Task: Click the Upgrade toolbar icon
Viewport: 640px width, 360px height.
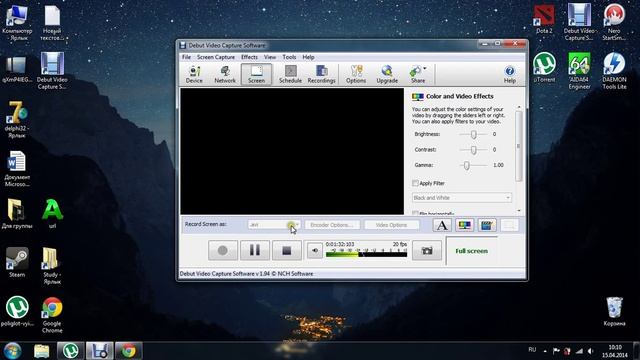Action: [387, 74]
